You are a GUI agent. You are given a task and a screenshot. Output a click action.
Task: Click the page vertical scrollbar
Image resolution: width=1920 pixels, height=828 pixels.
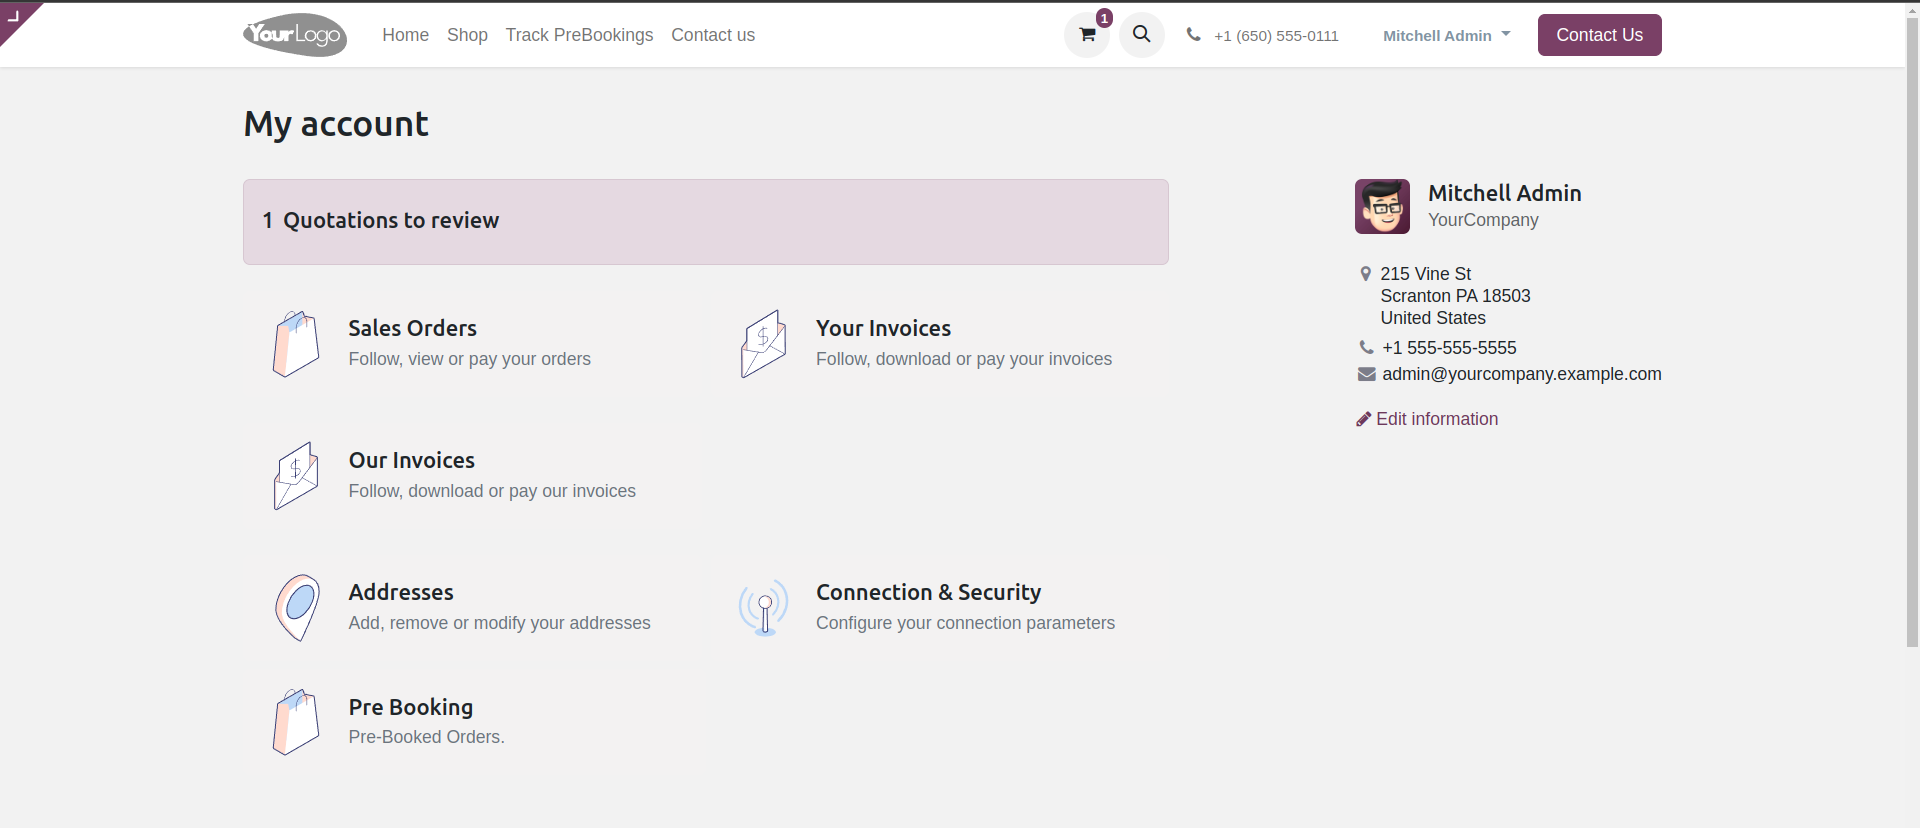[x=1911, y=350]
